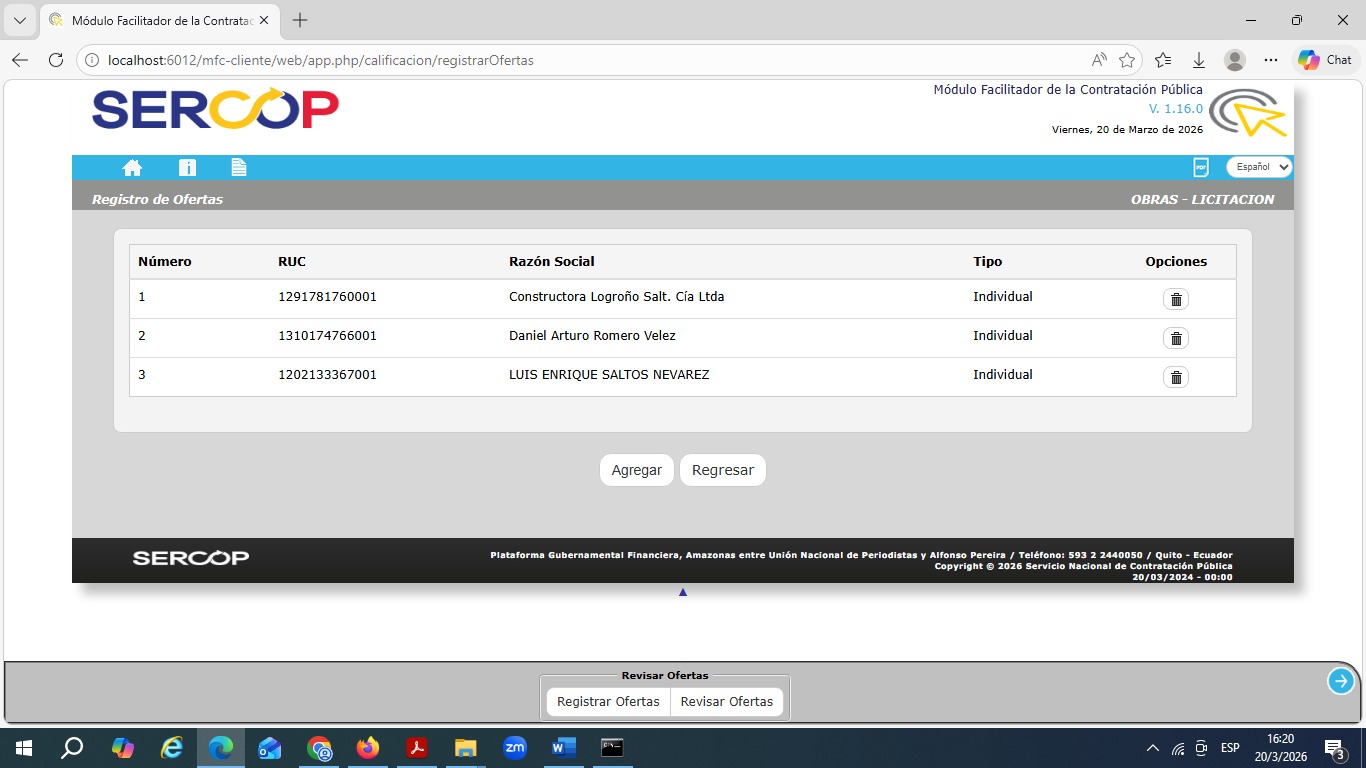The image size is (1366, 768).
Task: Open the information icon in navbar
Action: 187,167
